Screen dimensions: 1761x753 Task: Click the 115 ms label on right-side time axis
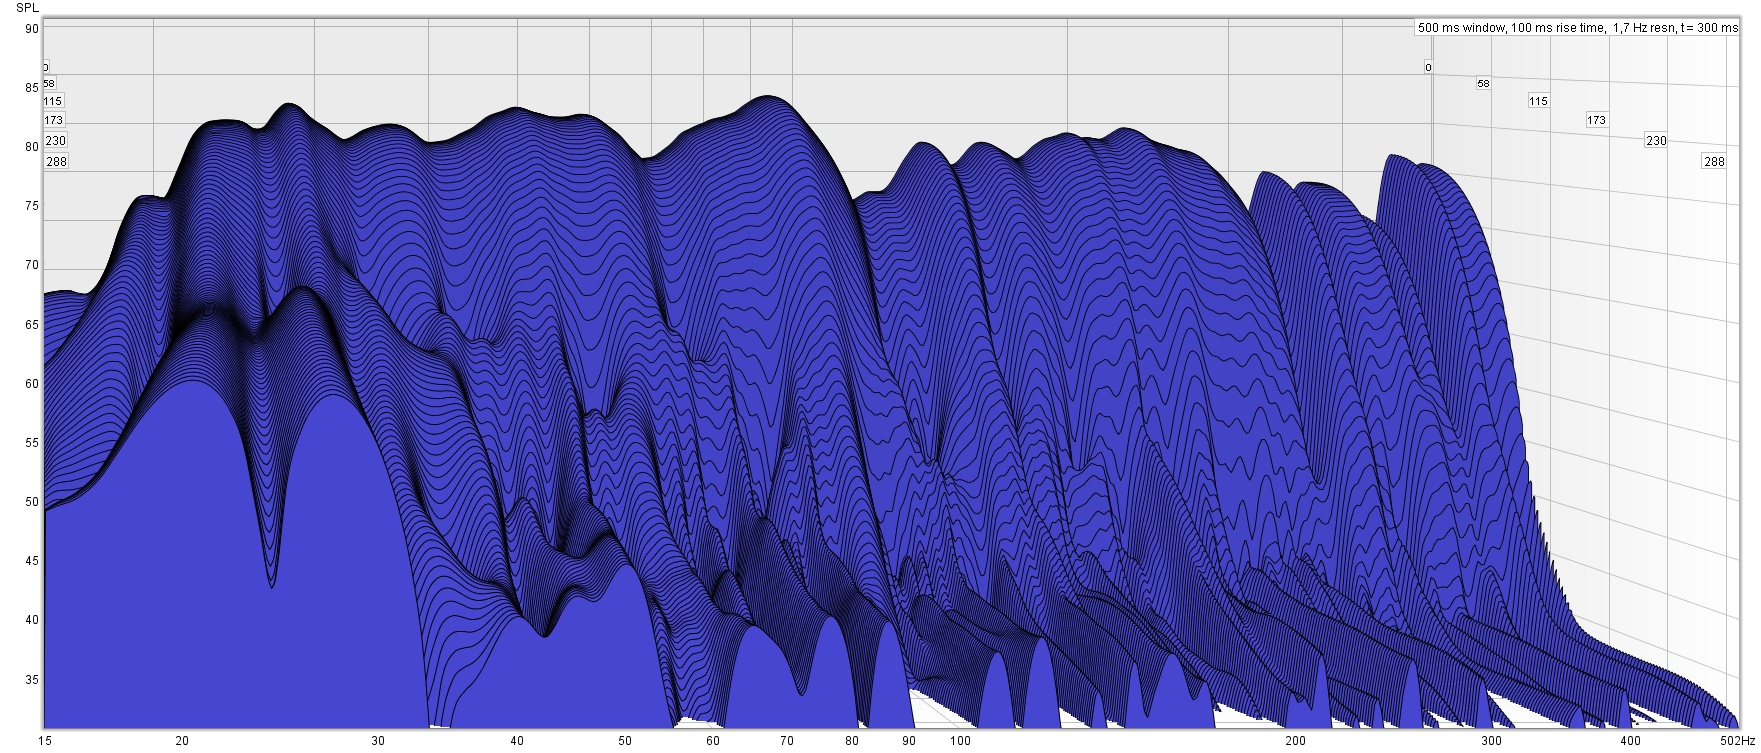1538,101
